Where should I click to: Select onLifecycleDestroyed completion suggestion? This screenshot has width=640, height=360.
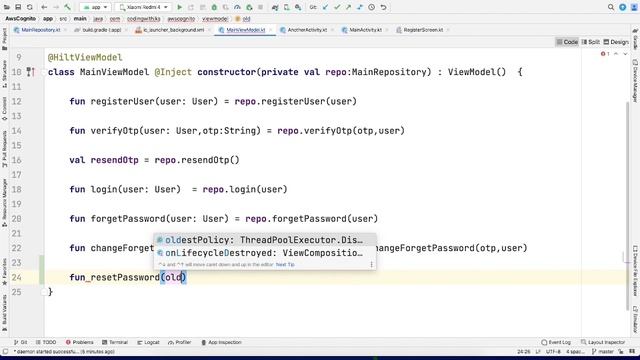pyautogui.click(x=265, y=253)
